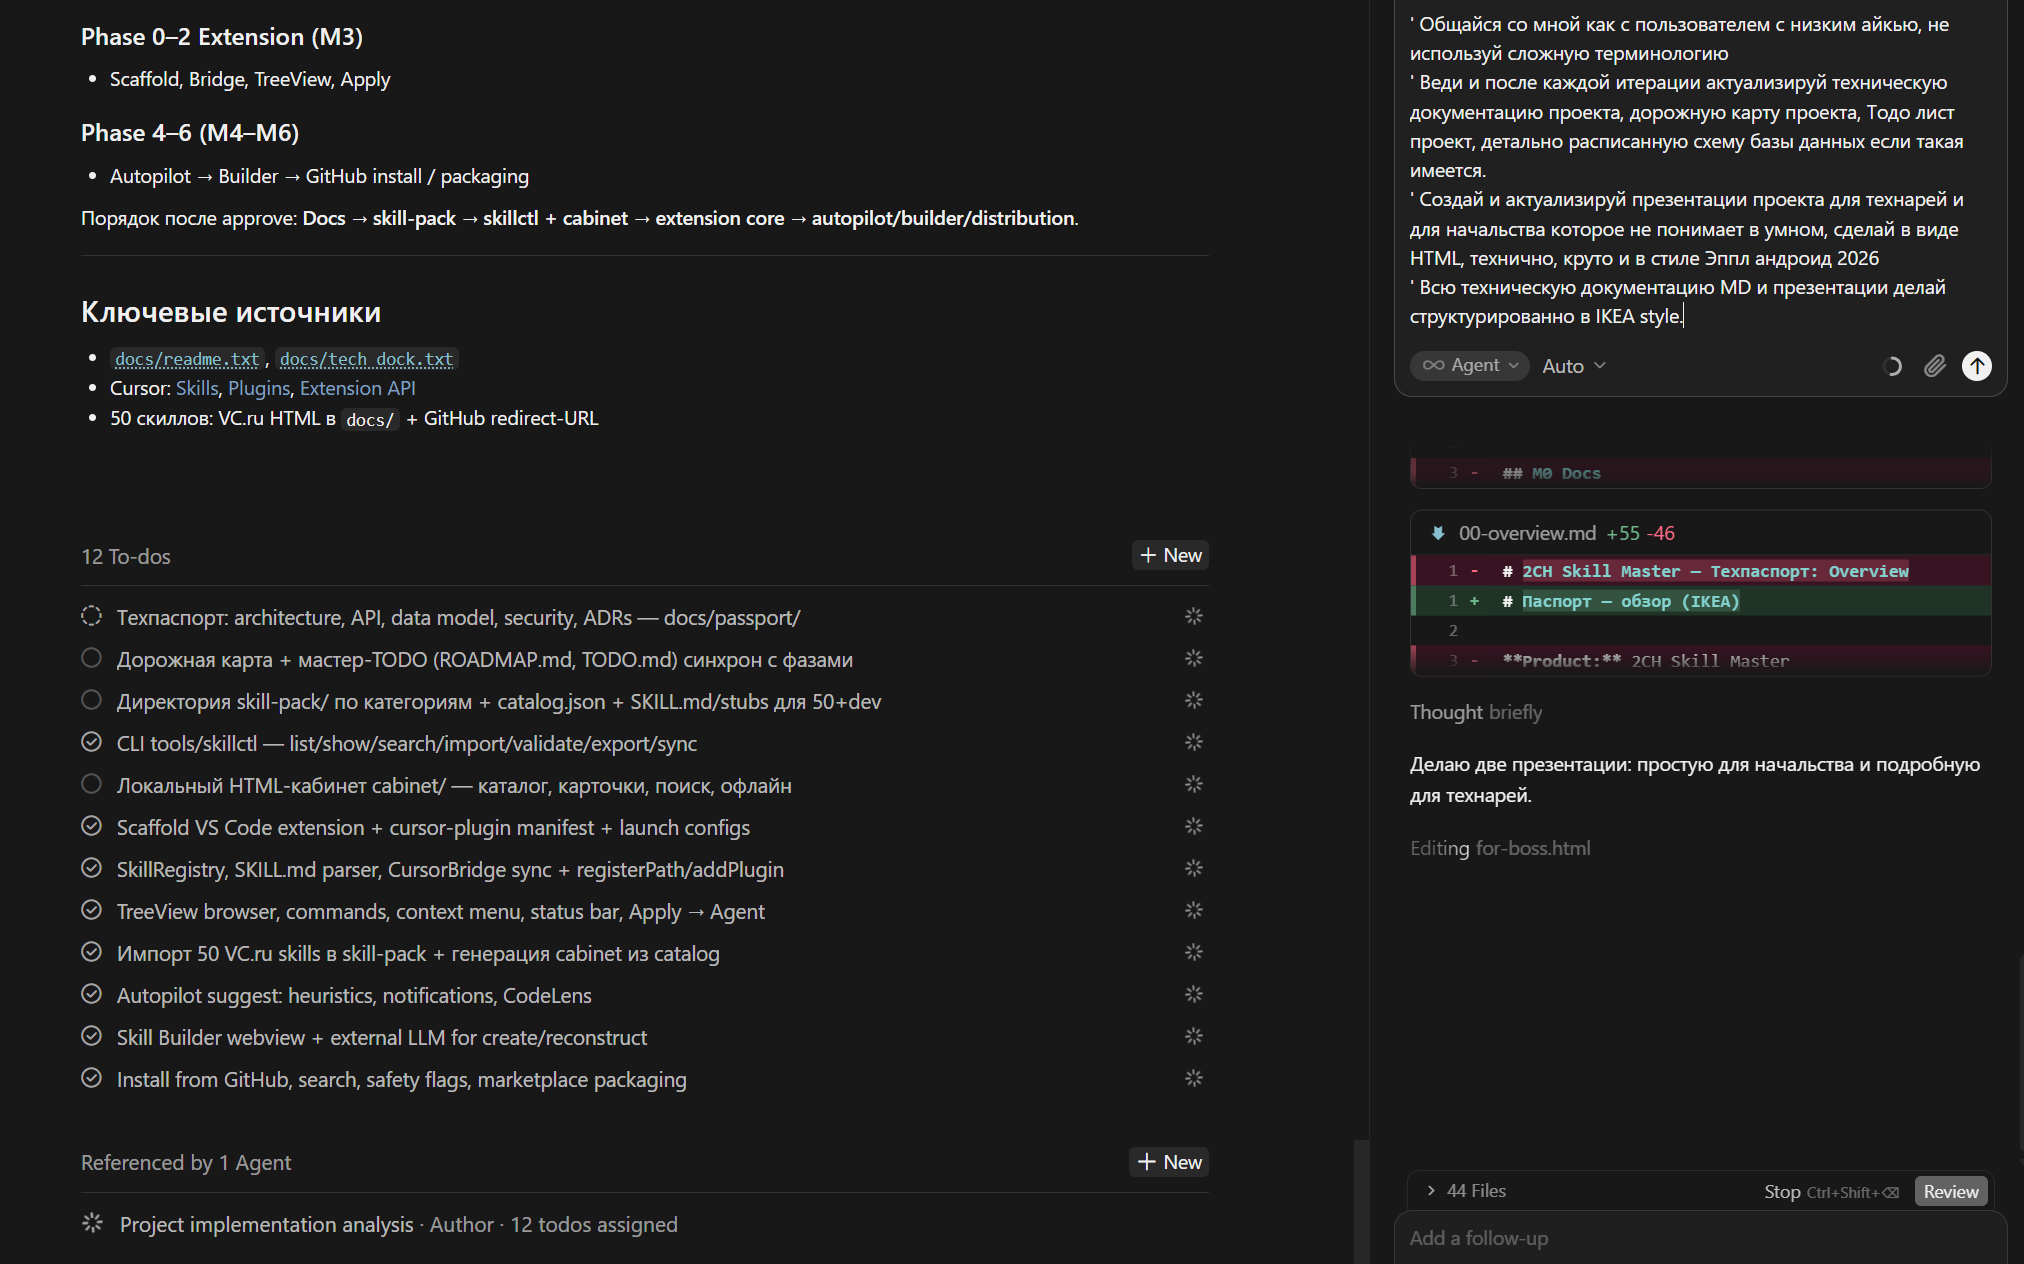
Task: Click agent icon on Дорожная карта row
Action: tap(1193, 658)
